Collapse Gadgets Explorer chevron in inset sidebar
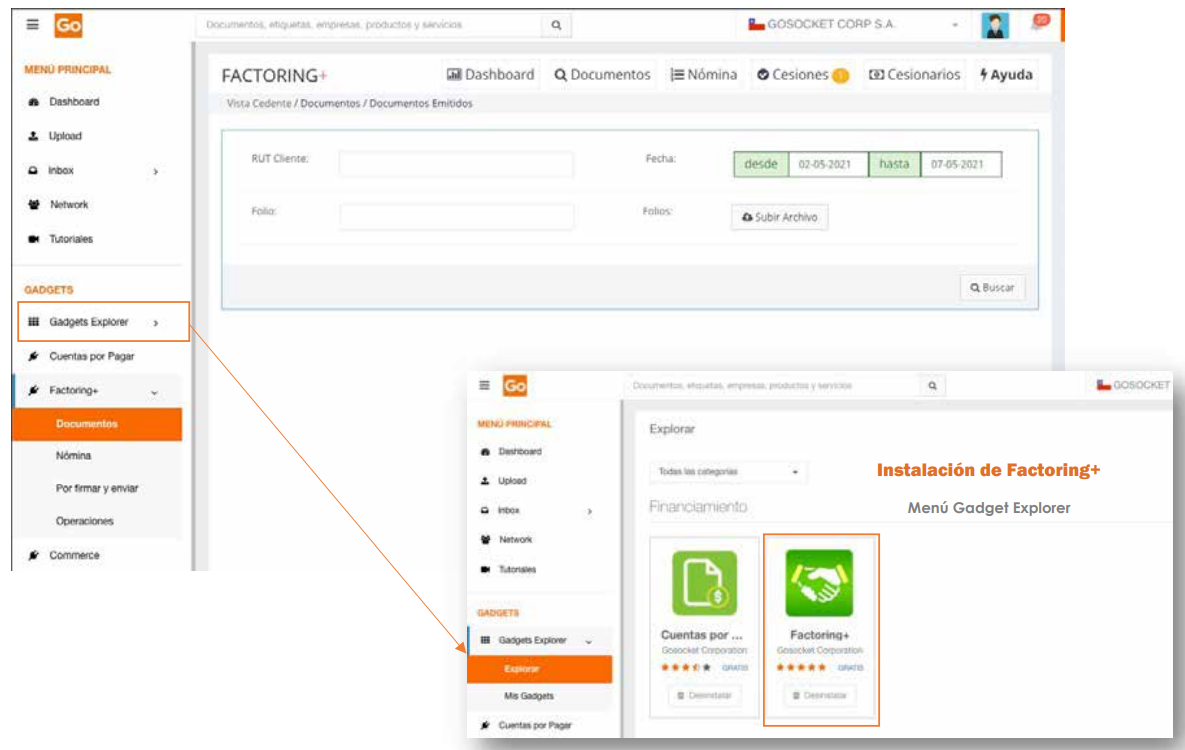The width and height of the screenshot is (1185, 750). (x=589, y=641)
